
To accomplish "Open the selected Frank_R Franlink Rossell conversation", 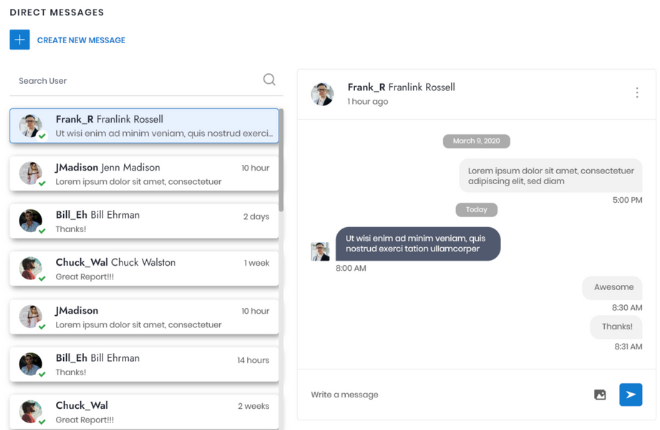I will pyautogui.click(x=160, y=126).
